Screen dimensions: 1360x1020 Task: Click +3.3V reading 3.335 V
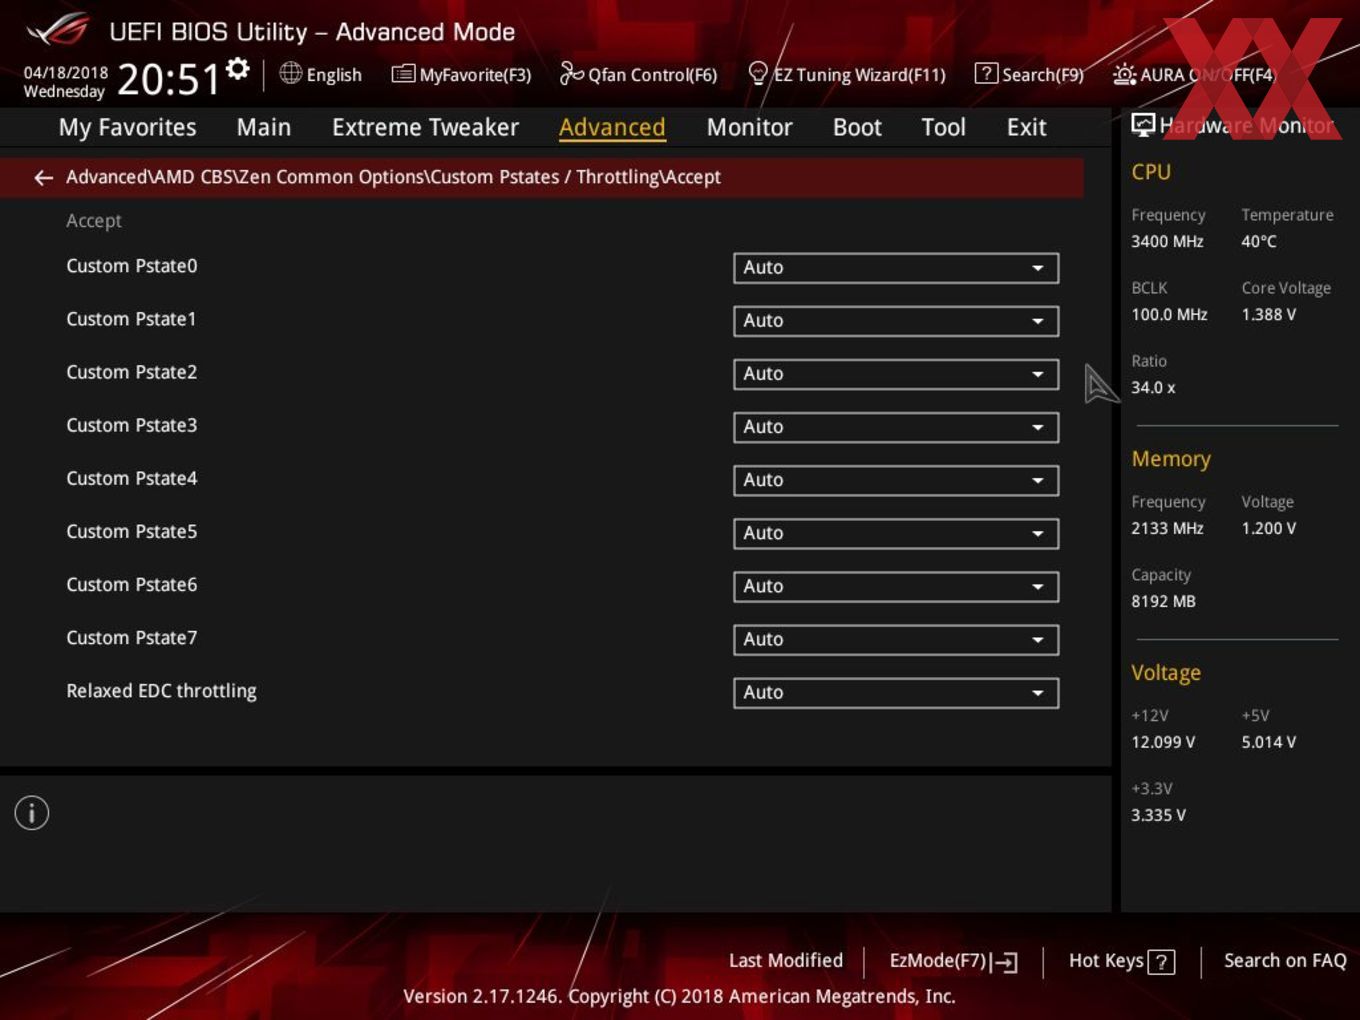coord(1158,815)
